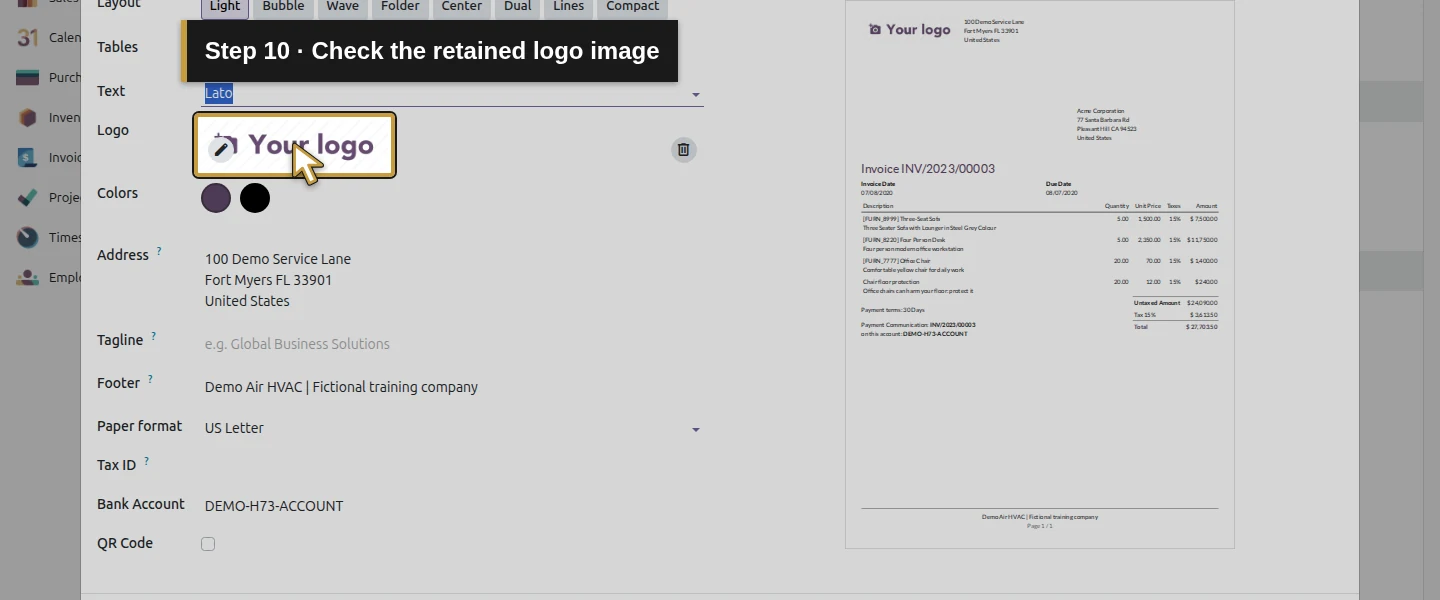Delete the logo with the trash icon
This screenshot has height=600, width=1440.
[683, 150]
